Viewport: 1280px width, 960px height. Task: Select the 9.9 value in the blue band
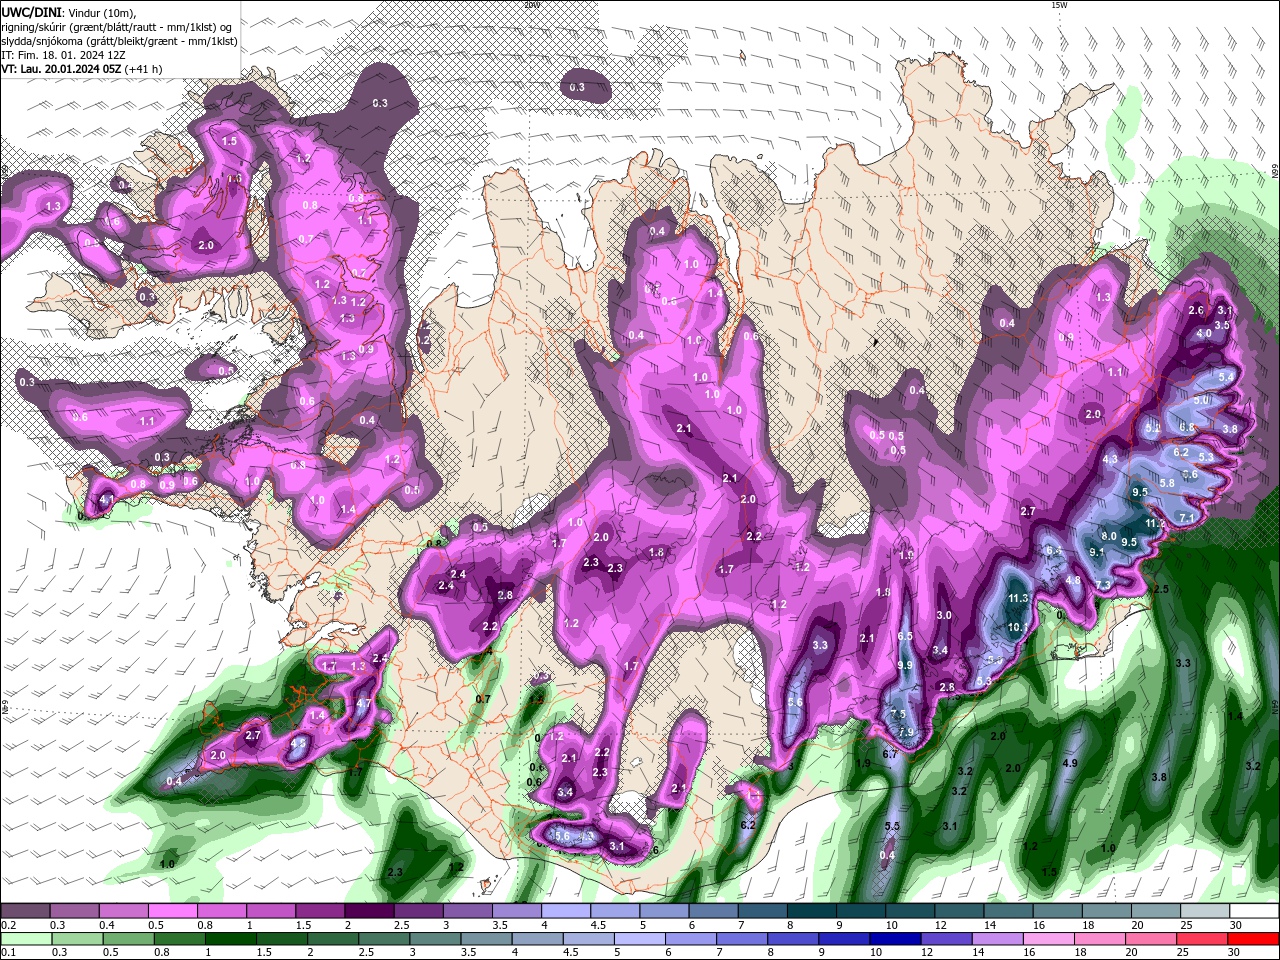click(905, 665)
